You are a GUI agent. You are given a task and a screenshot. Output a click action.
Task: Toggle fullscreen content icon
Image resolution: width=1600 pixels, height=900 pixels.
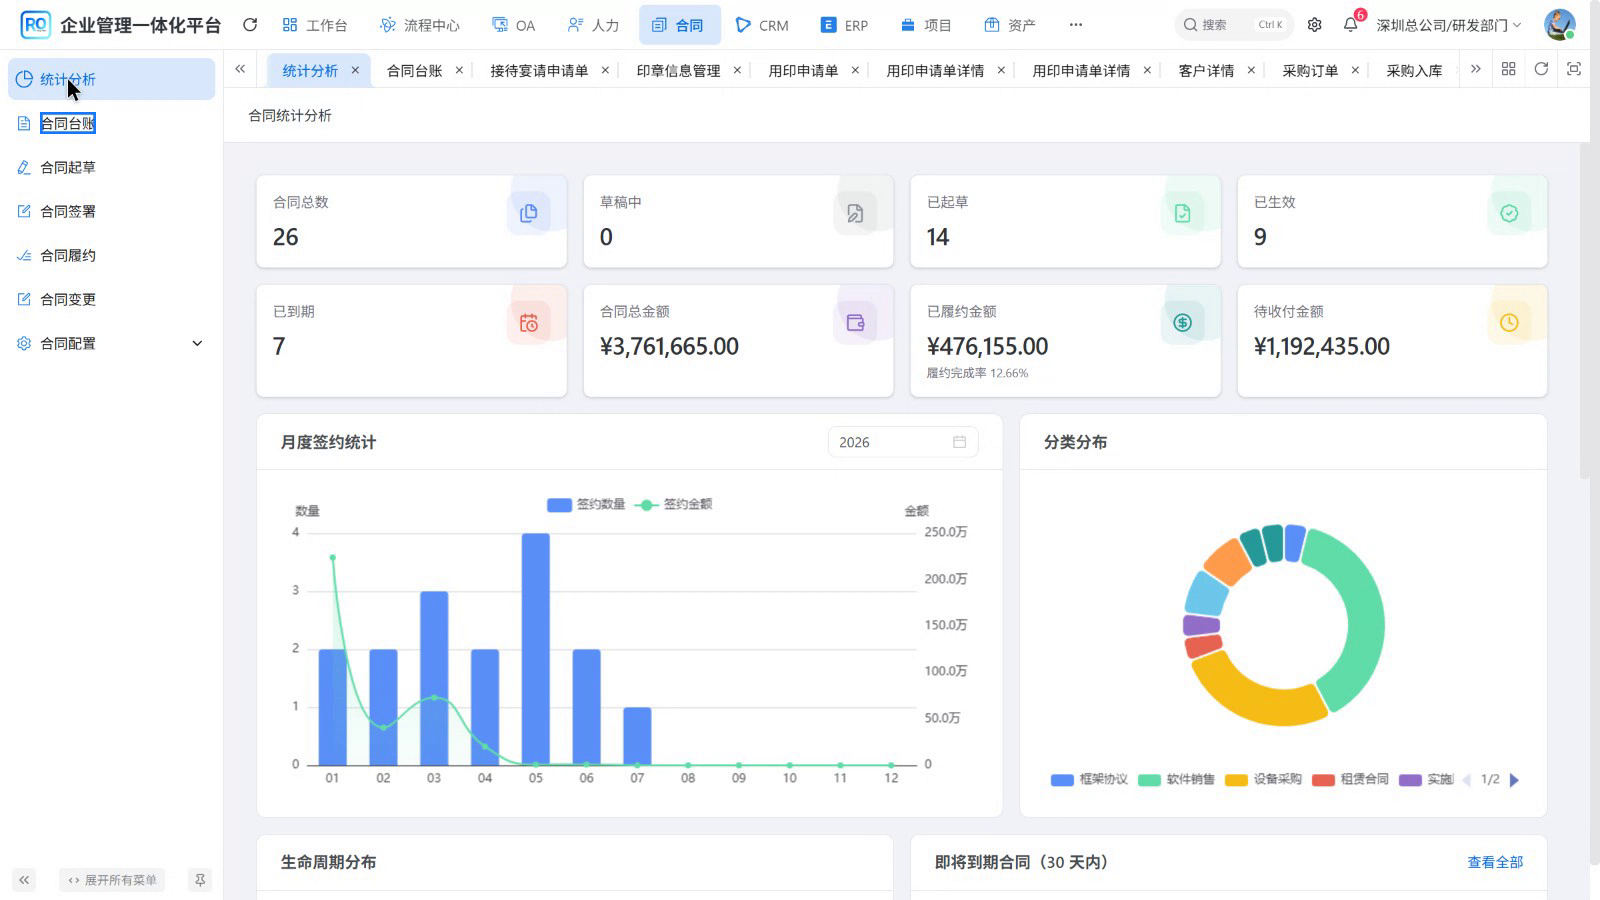[1574, 69]
